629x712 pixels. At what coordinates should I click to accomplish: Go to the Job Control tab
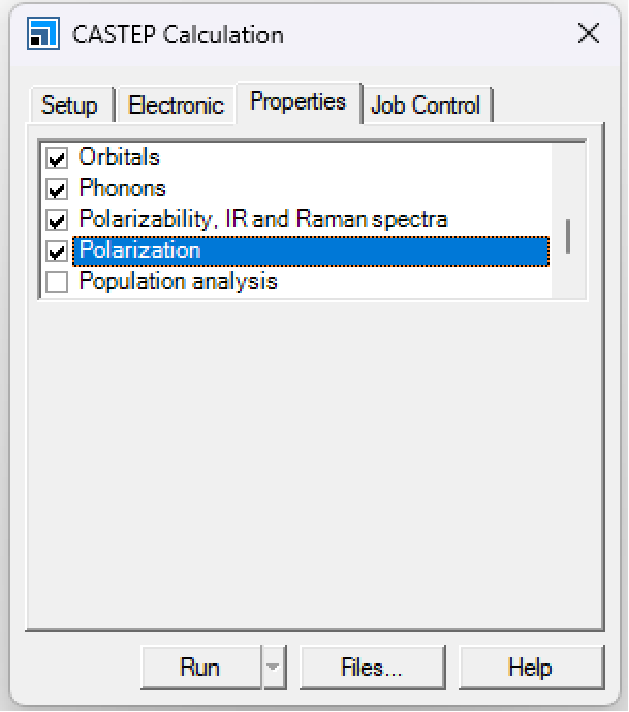click(x=425, y=105)
